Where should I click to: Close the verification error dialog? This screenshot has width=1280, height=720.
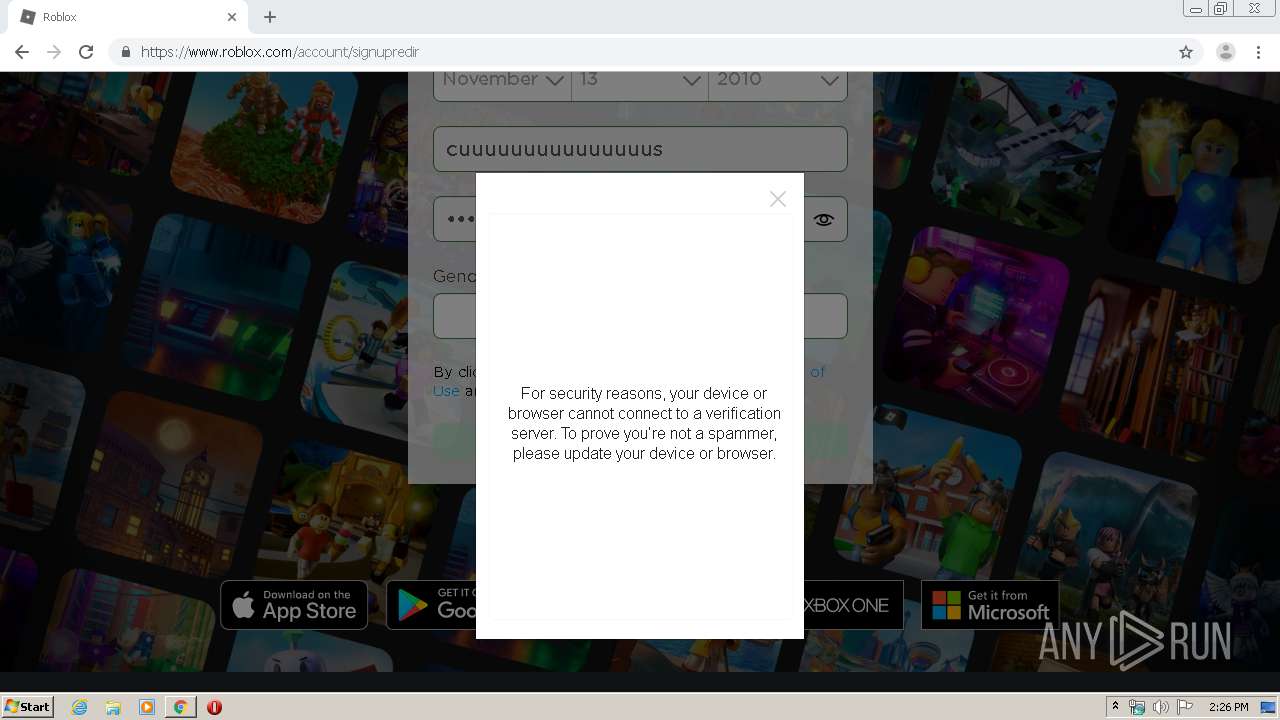(778, 199)
